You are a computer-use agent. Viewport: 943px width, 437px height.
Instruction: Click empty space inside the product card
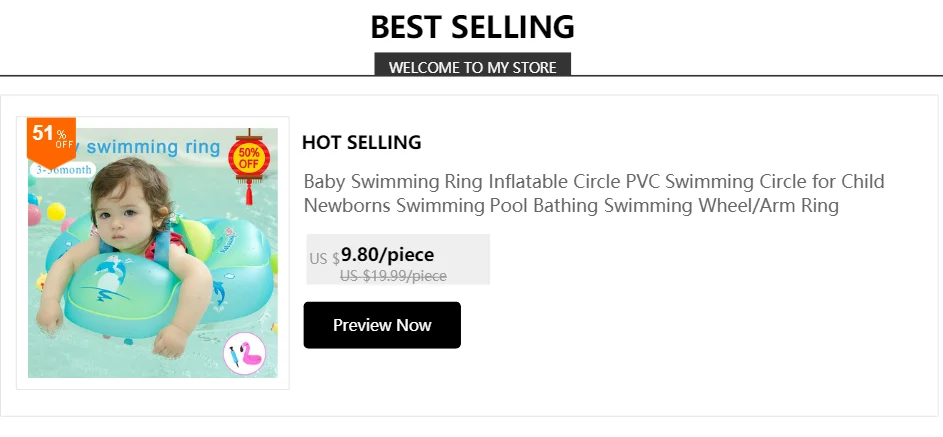tap(700, 320)
